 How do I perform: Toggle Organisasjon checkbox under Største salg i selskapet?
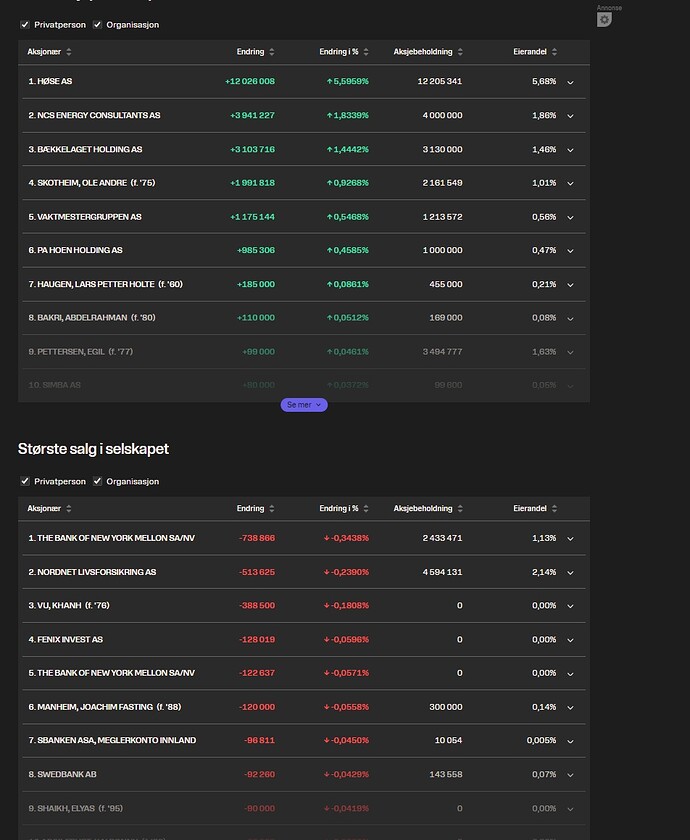(x=97, y=482)
